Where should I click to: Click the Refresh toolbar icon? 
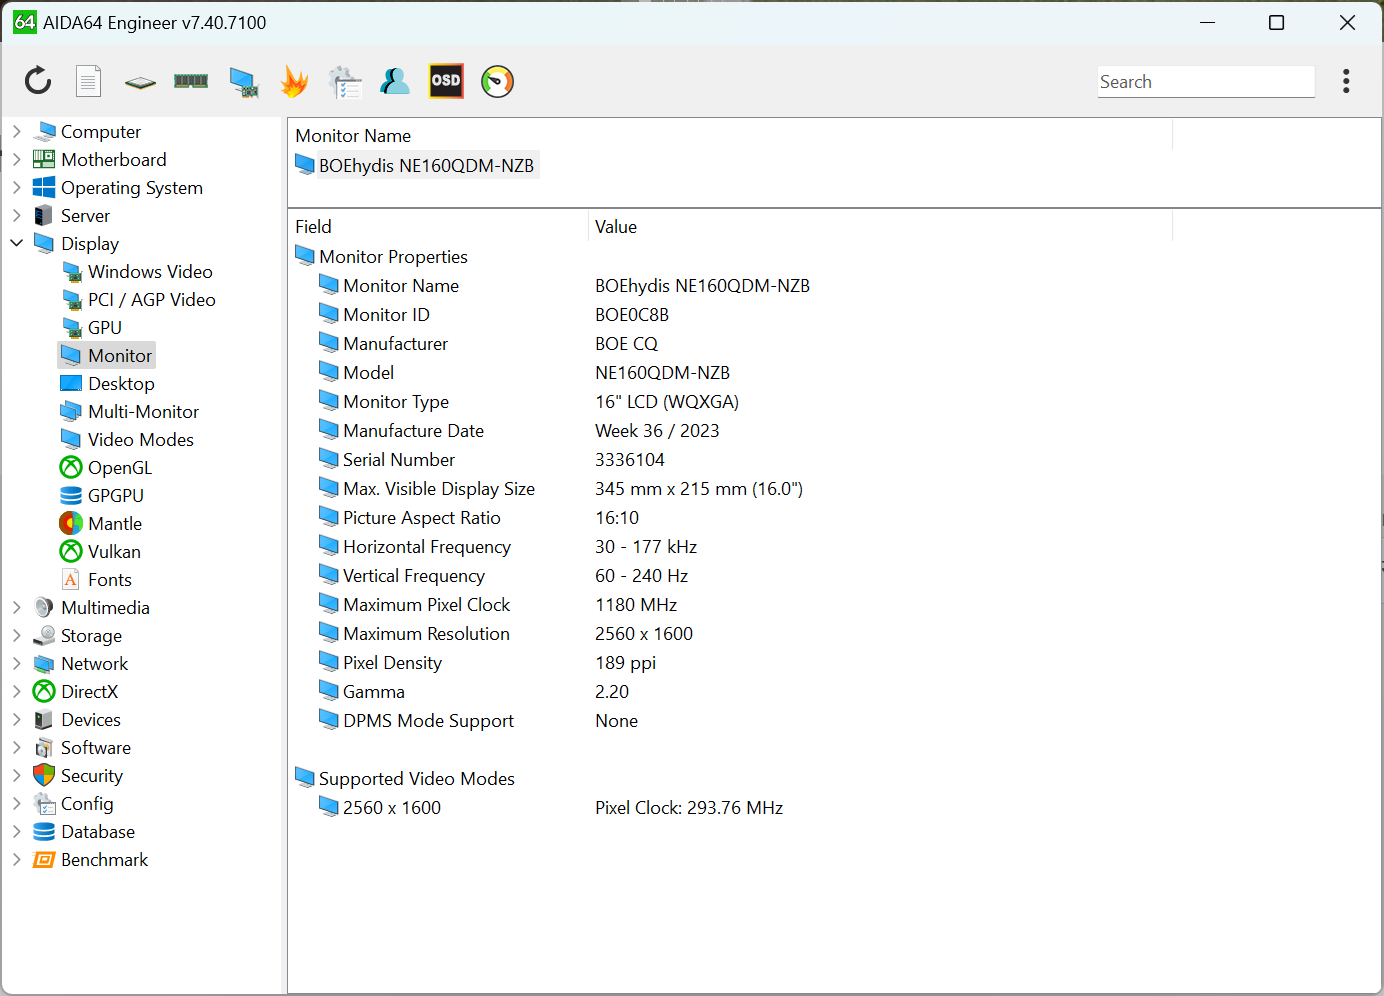[x=37, y=81]
